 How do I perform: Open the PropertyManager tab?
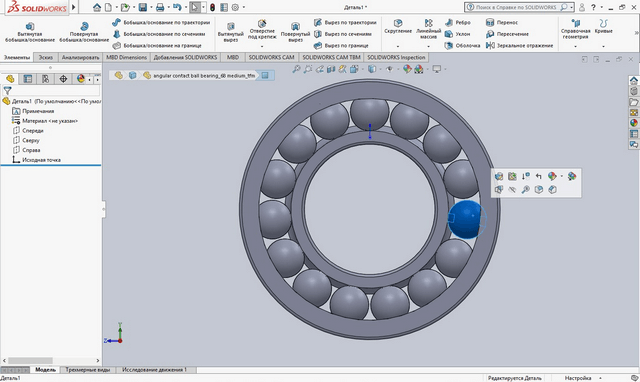point(27,79)
